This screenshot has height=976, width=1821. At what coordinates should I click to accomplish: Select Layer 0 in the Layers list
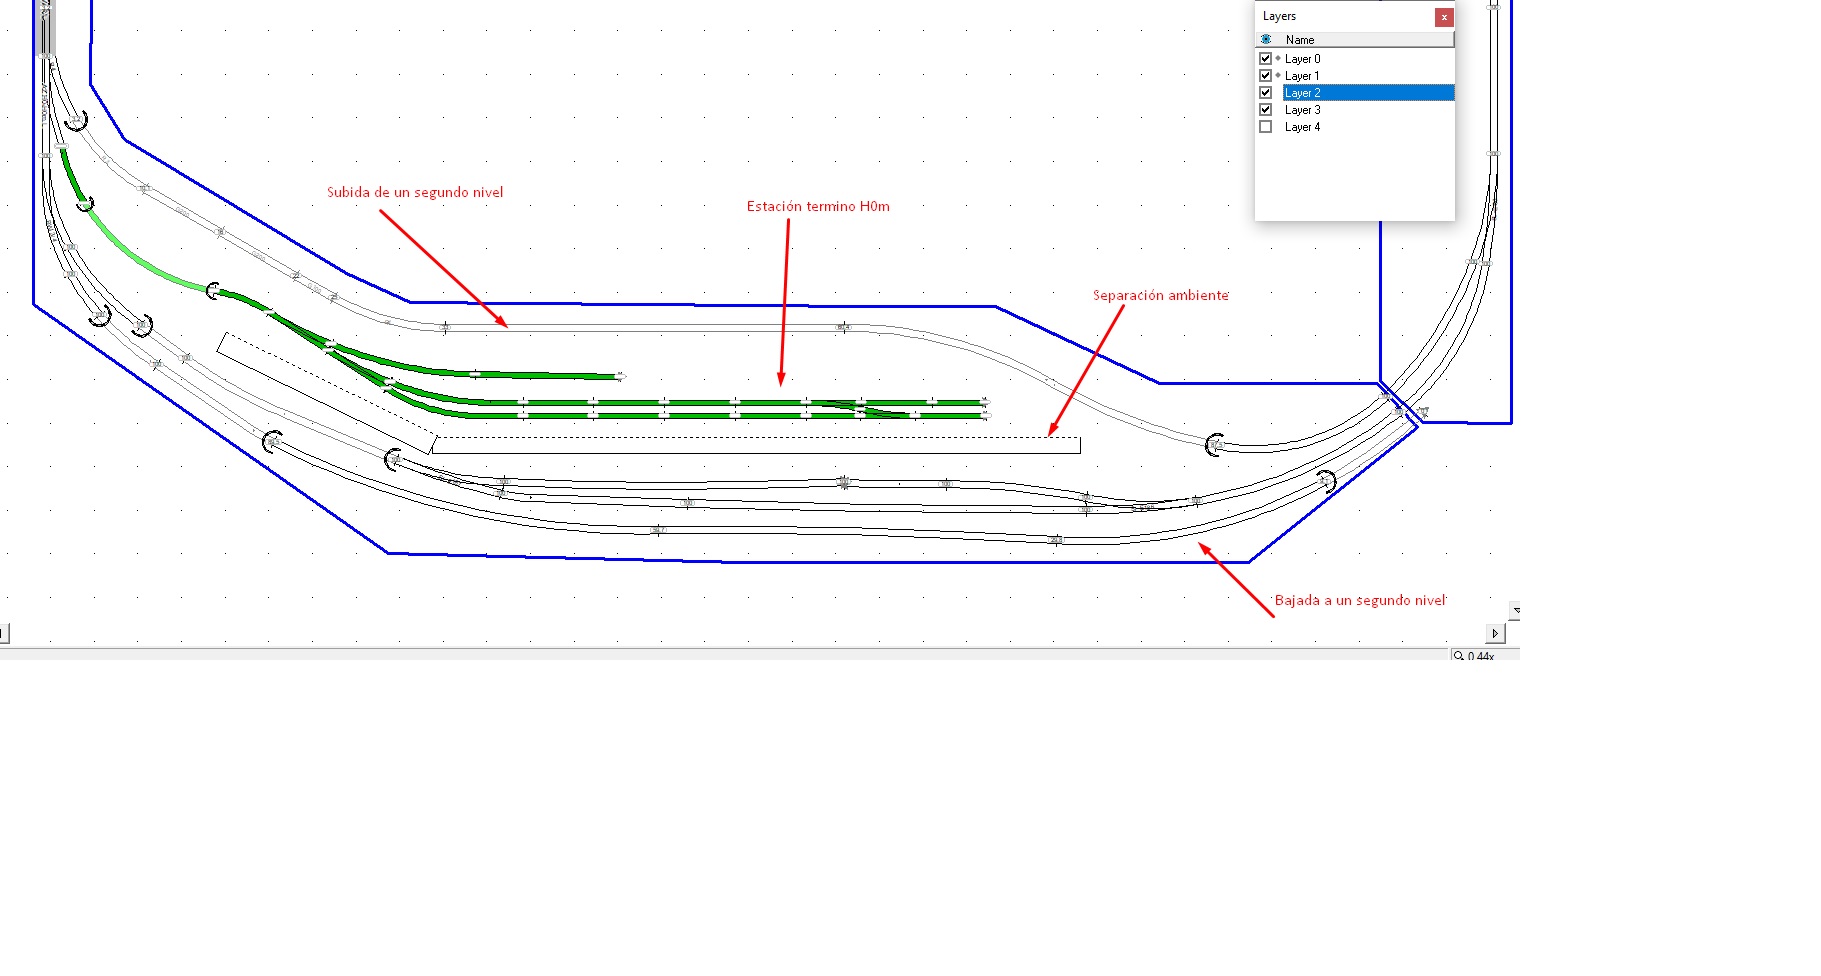(x=1302, y=59)
